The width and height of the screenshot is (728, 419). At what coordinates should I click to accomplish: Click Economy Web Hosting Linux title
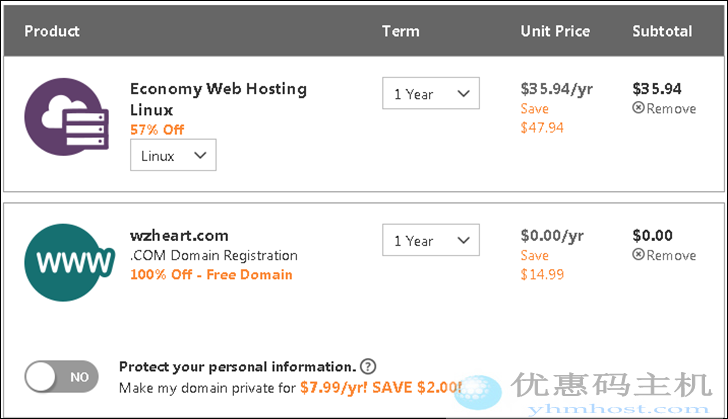pyautogui.click(x=218, y=99)
